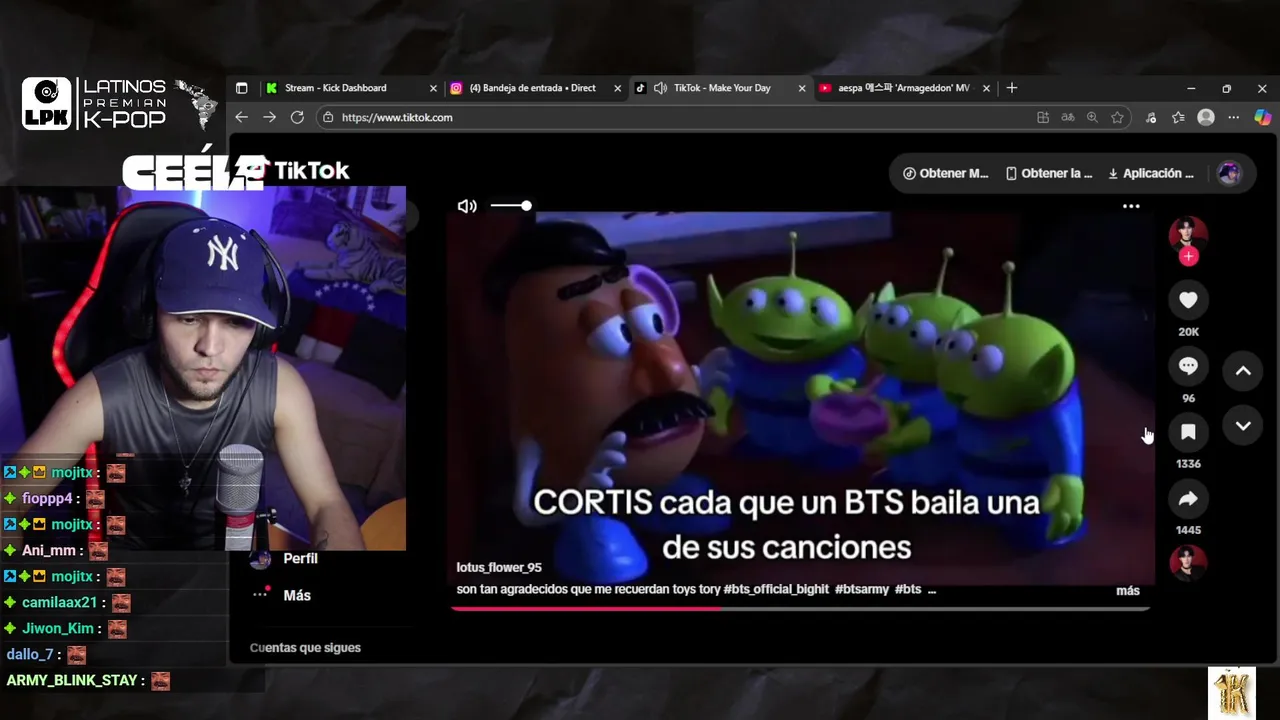View site information icon in address bar
This screenshot has width=1280, height=720.
pyautogui.click(x=328, y=117)
